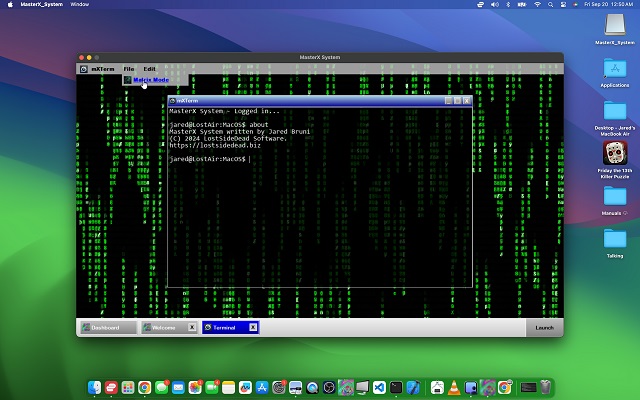Close the MasterX System macOS window
Viewport: 640px width, 400px height.
(x=82, y=58)
